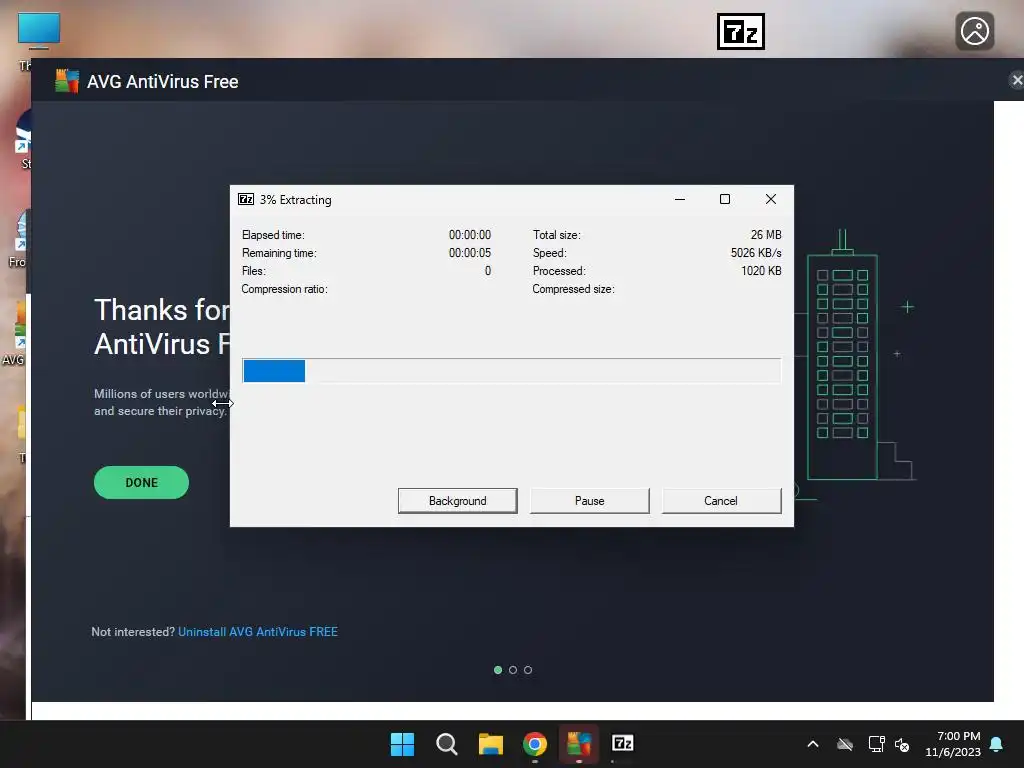Click the Compression ratio label
Image resolution: width=1024 pixels, height=768 pixels.
[285, 289]
